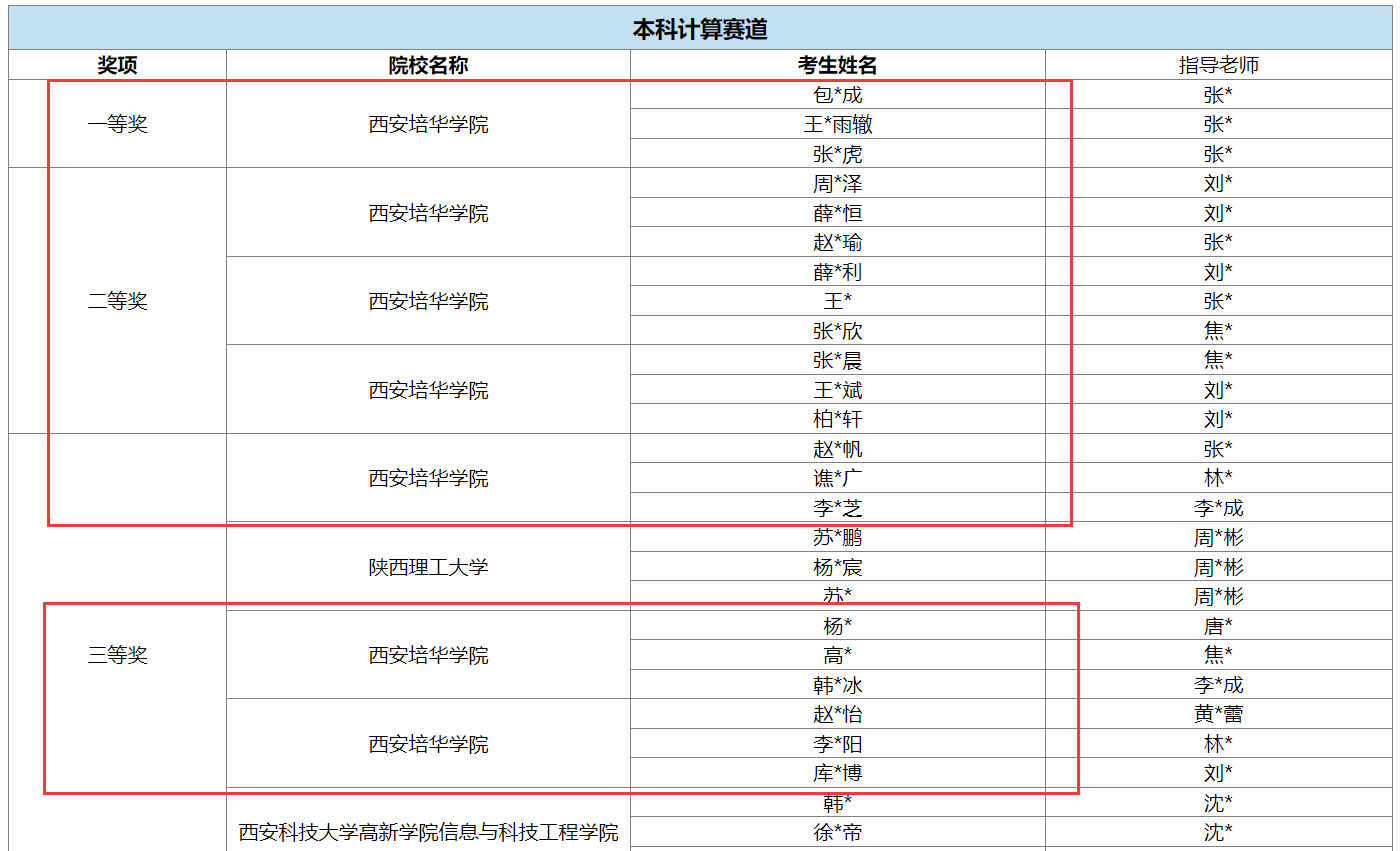
Task: Click student name 包*成
Action: point(837,95)
